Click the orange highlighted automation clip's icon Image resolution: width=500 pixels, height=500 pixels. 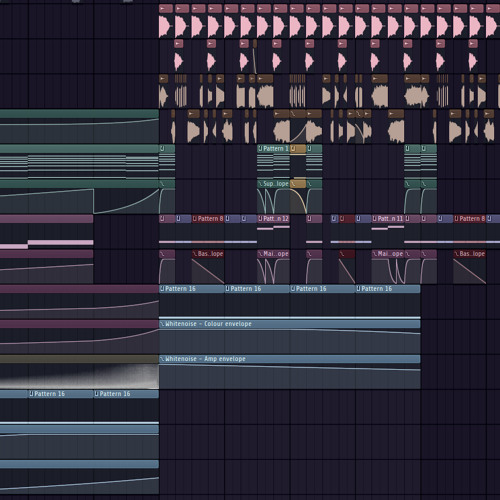point(293,184)
